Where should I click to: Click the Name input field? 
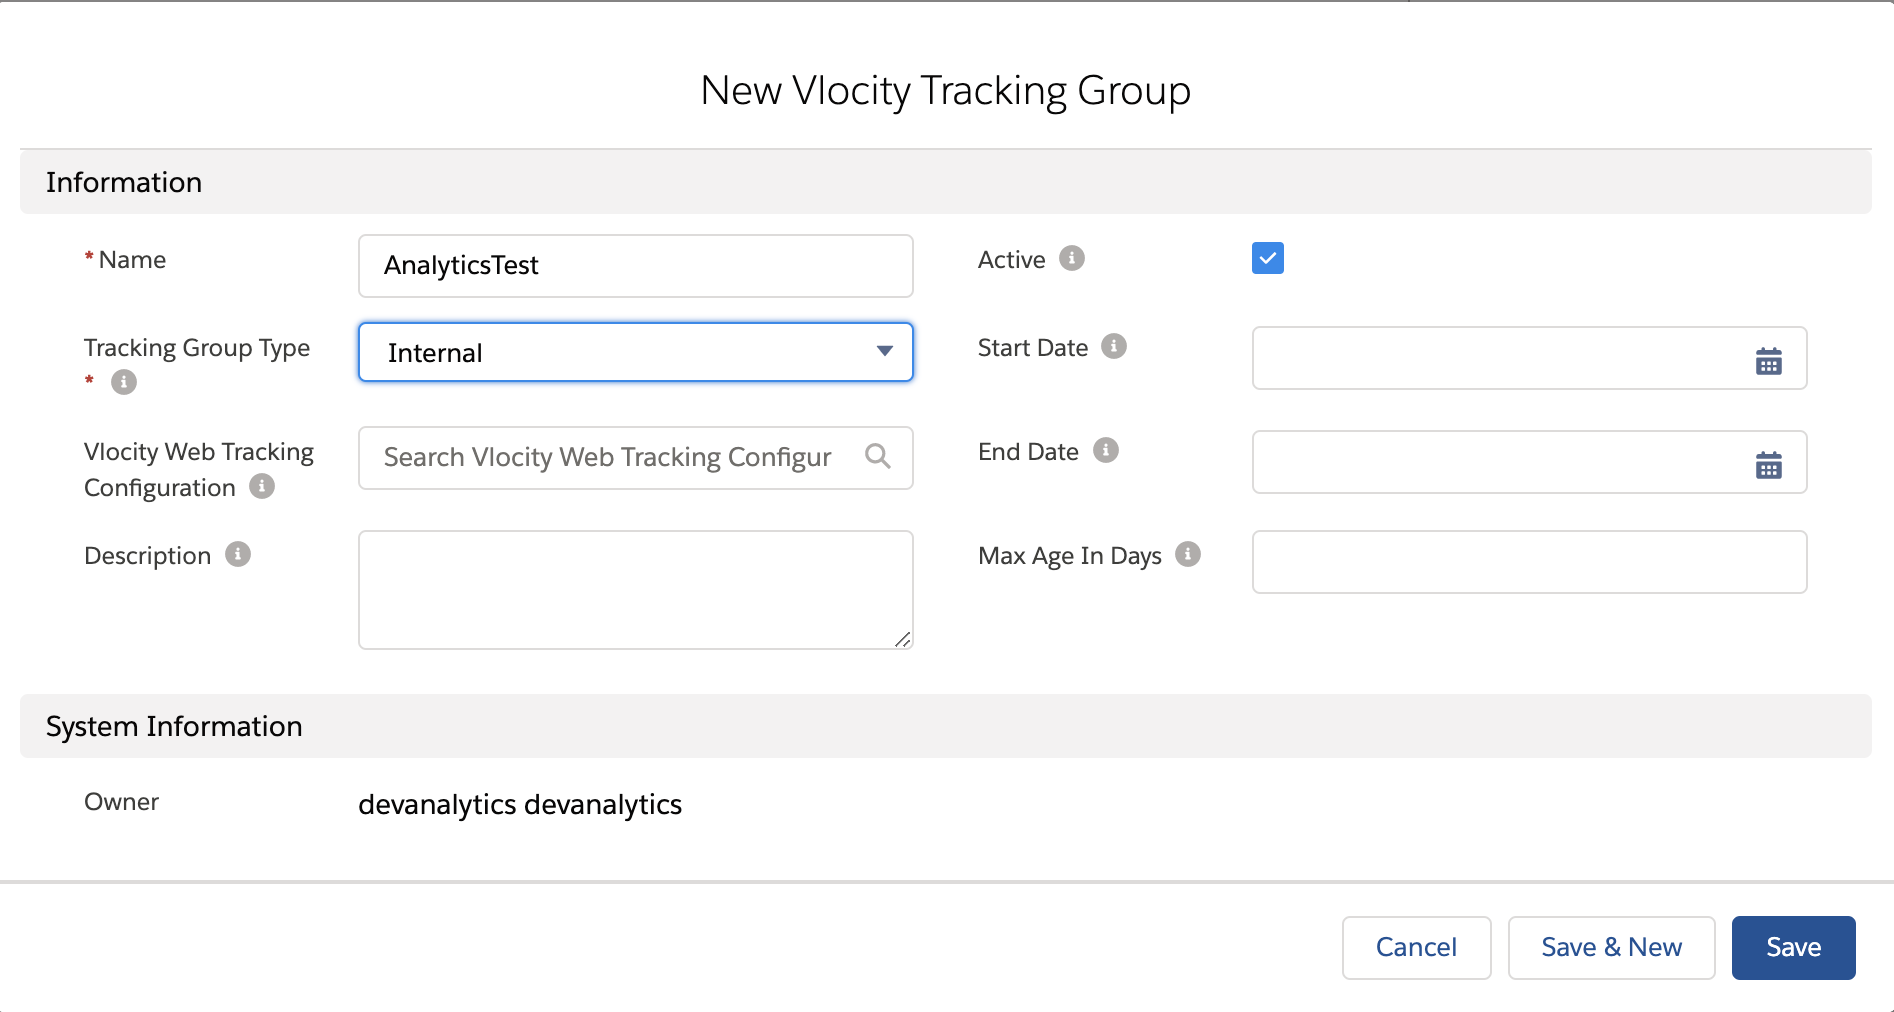click(636, 266)
